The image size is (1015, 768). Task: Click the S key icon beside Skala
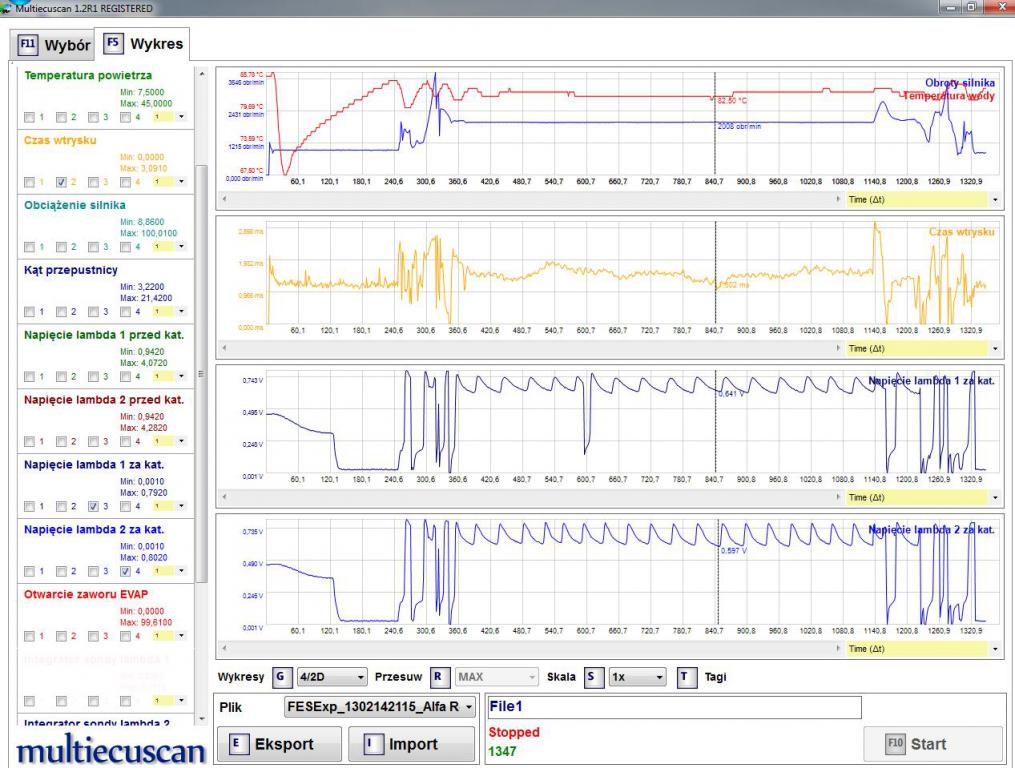pos(595,677)
